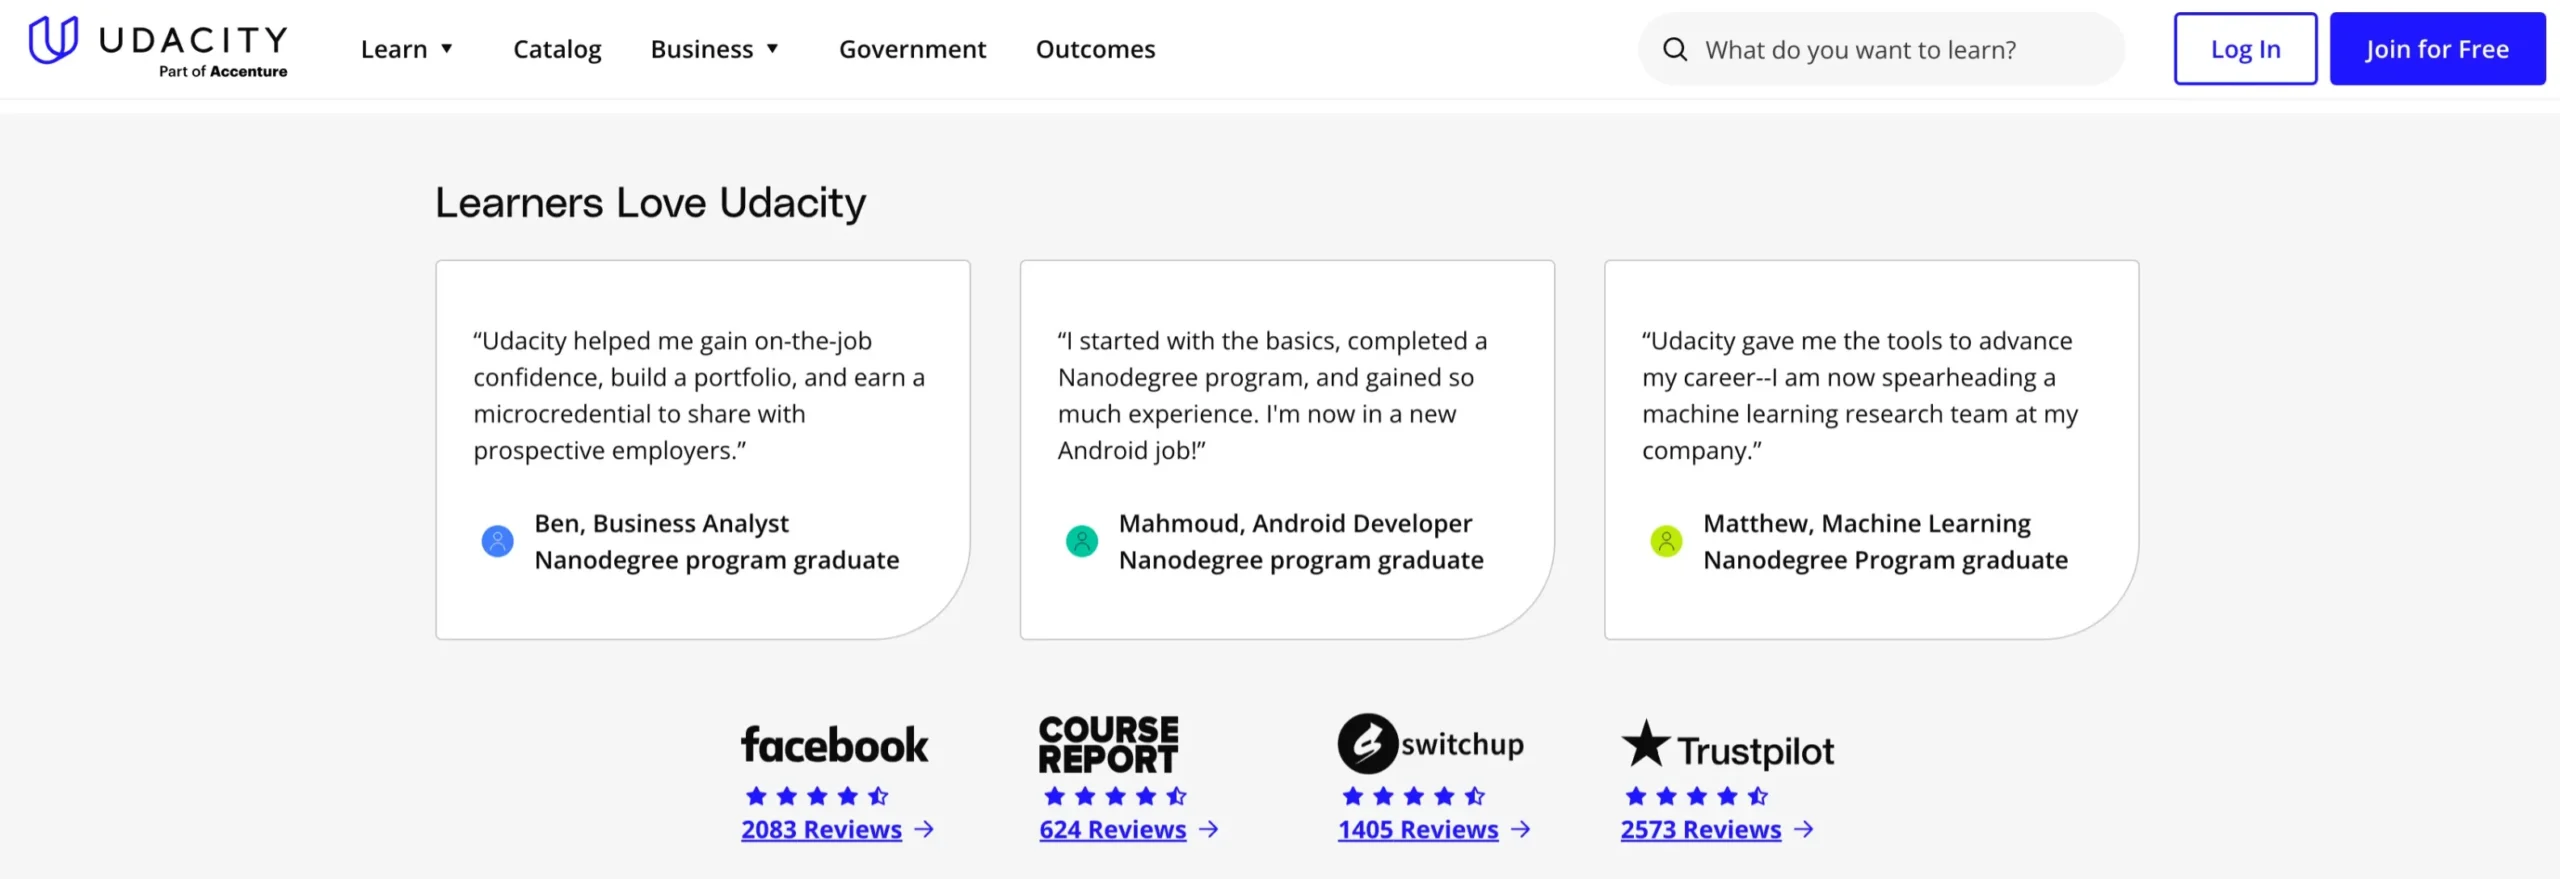Open the Catalog page
This screenshot has width=2560, height=879.
coord(557,49)
